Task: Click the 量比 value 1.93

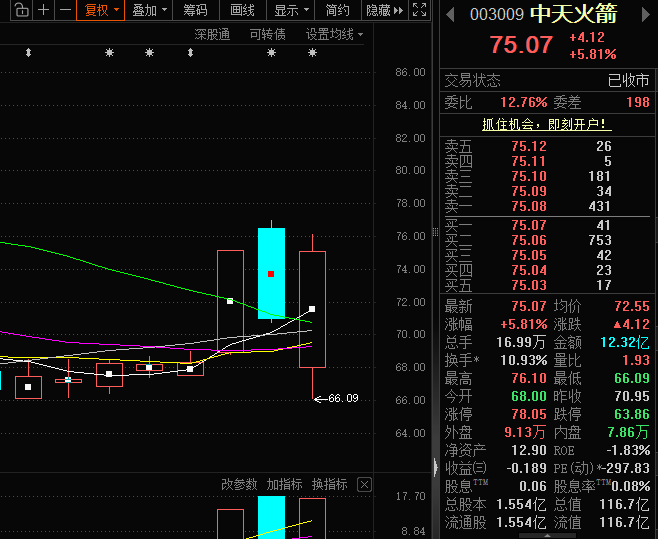Action: coord(636,360)
